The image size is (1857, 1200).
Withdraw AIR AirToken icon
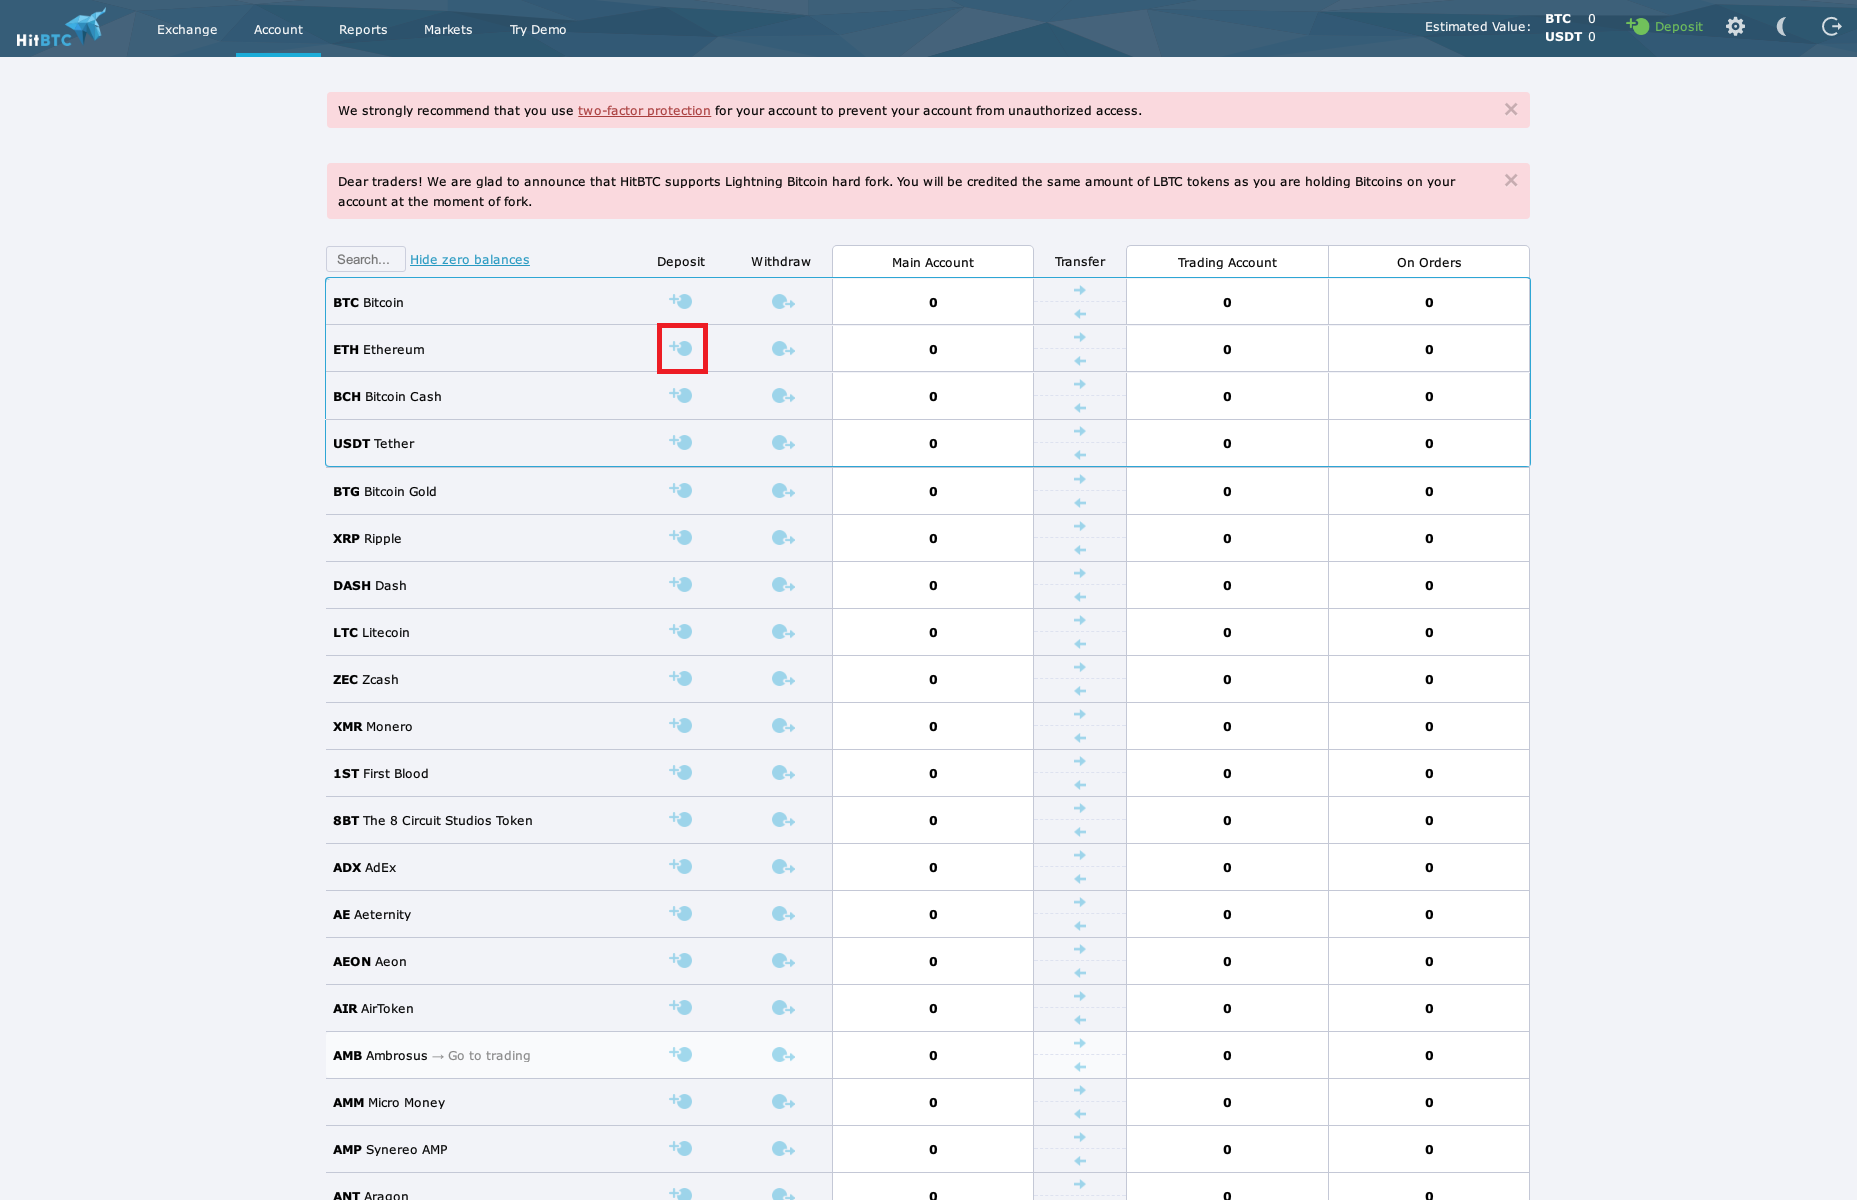tap(783, 1008)
